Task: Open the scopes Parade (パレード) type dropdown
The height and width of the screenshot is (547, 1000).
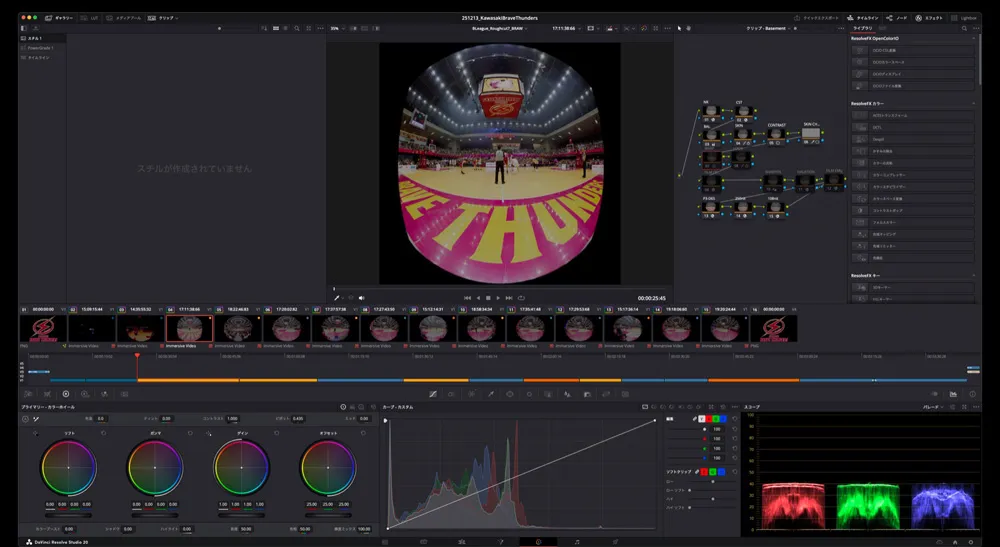Action: (933, 407)
